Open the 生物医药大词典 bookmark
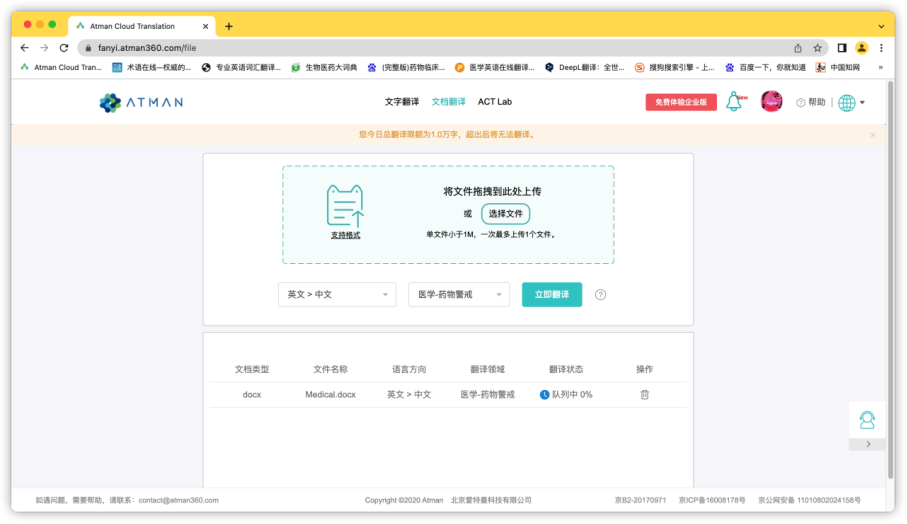The width and height of the screenshot is (907, 524). (325, 68)
